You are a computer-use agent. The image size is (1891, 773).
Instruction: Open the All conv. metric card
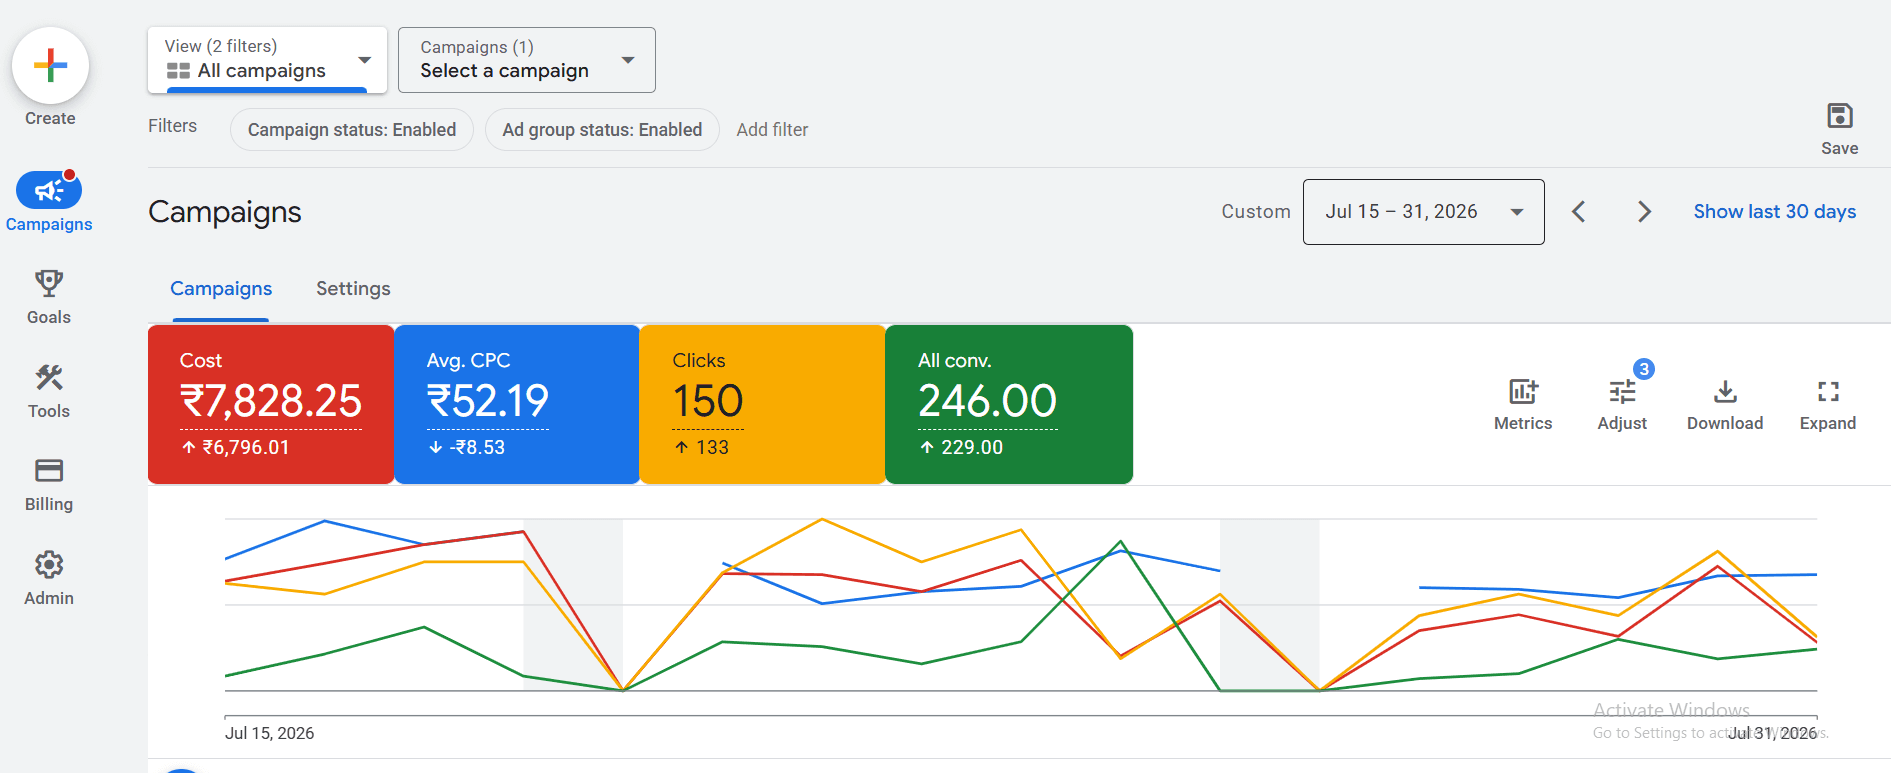[1009, 404]
